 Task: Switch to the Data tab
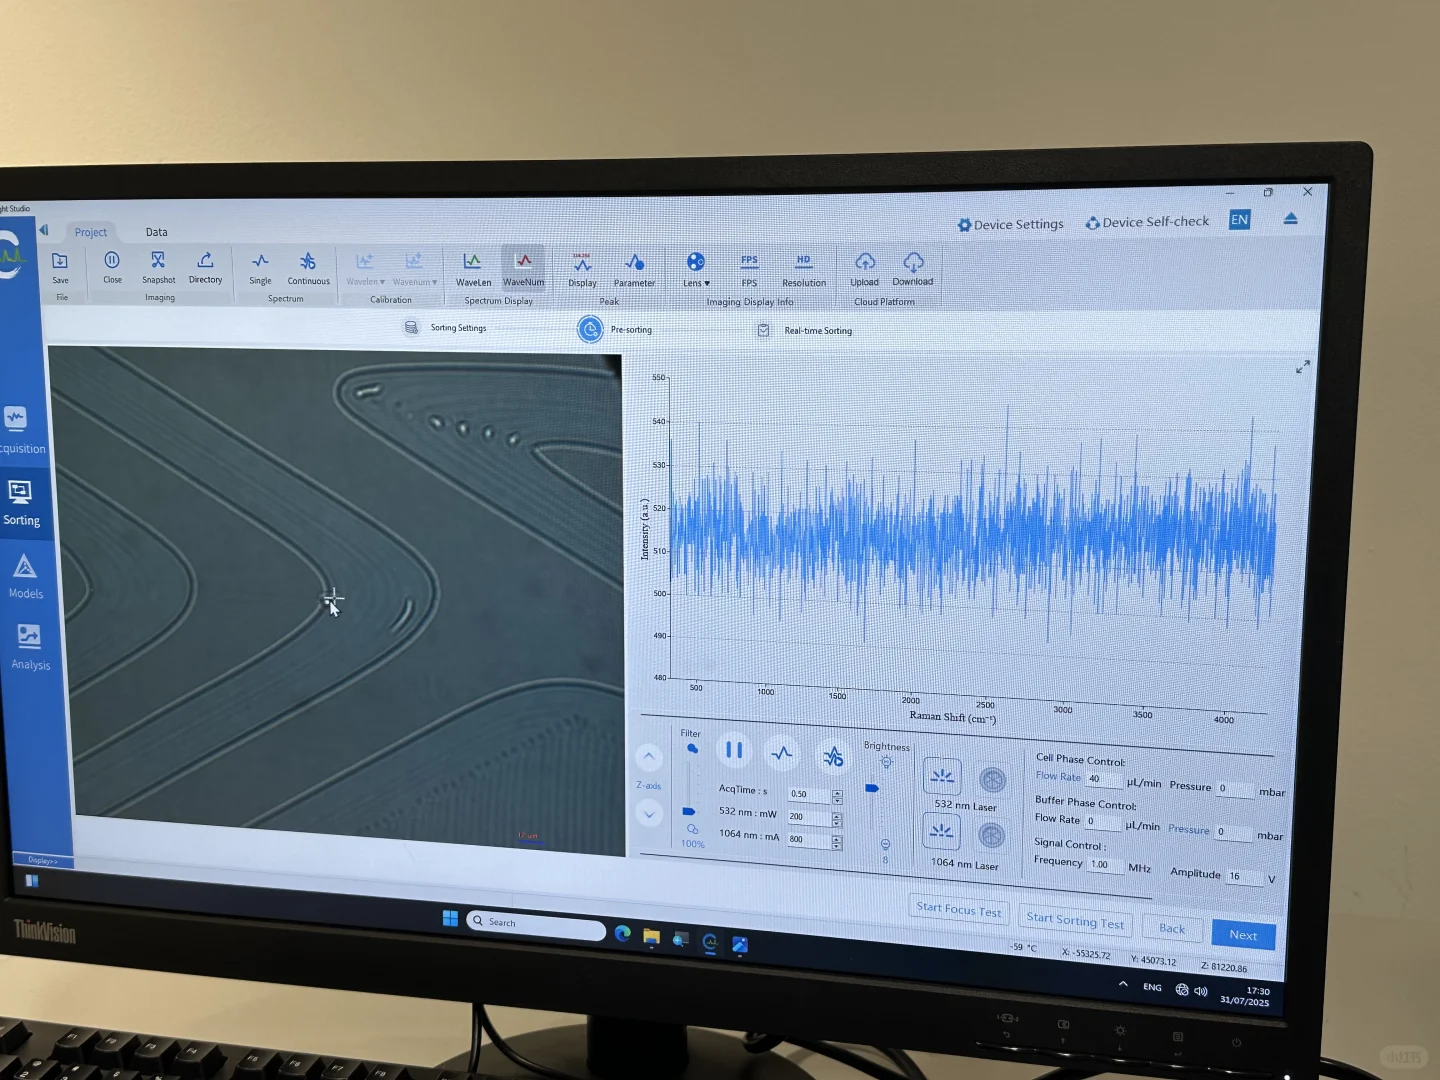click(x=156, y=232)
